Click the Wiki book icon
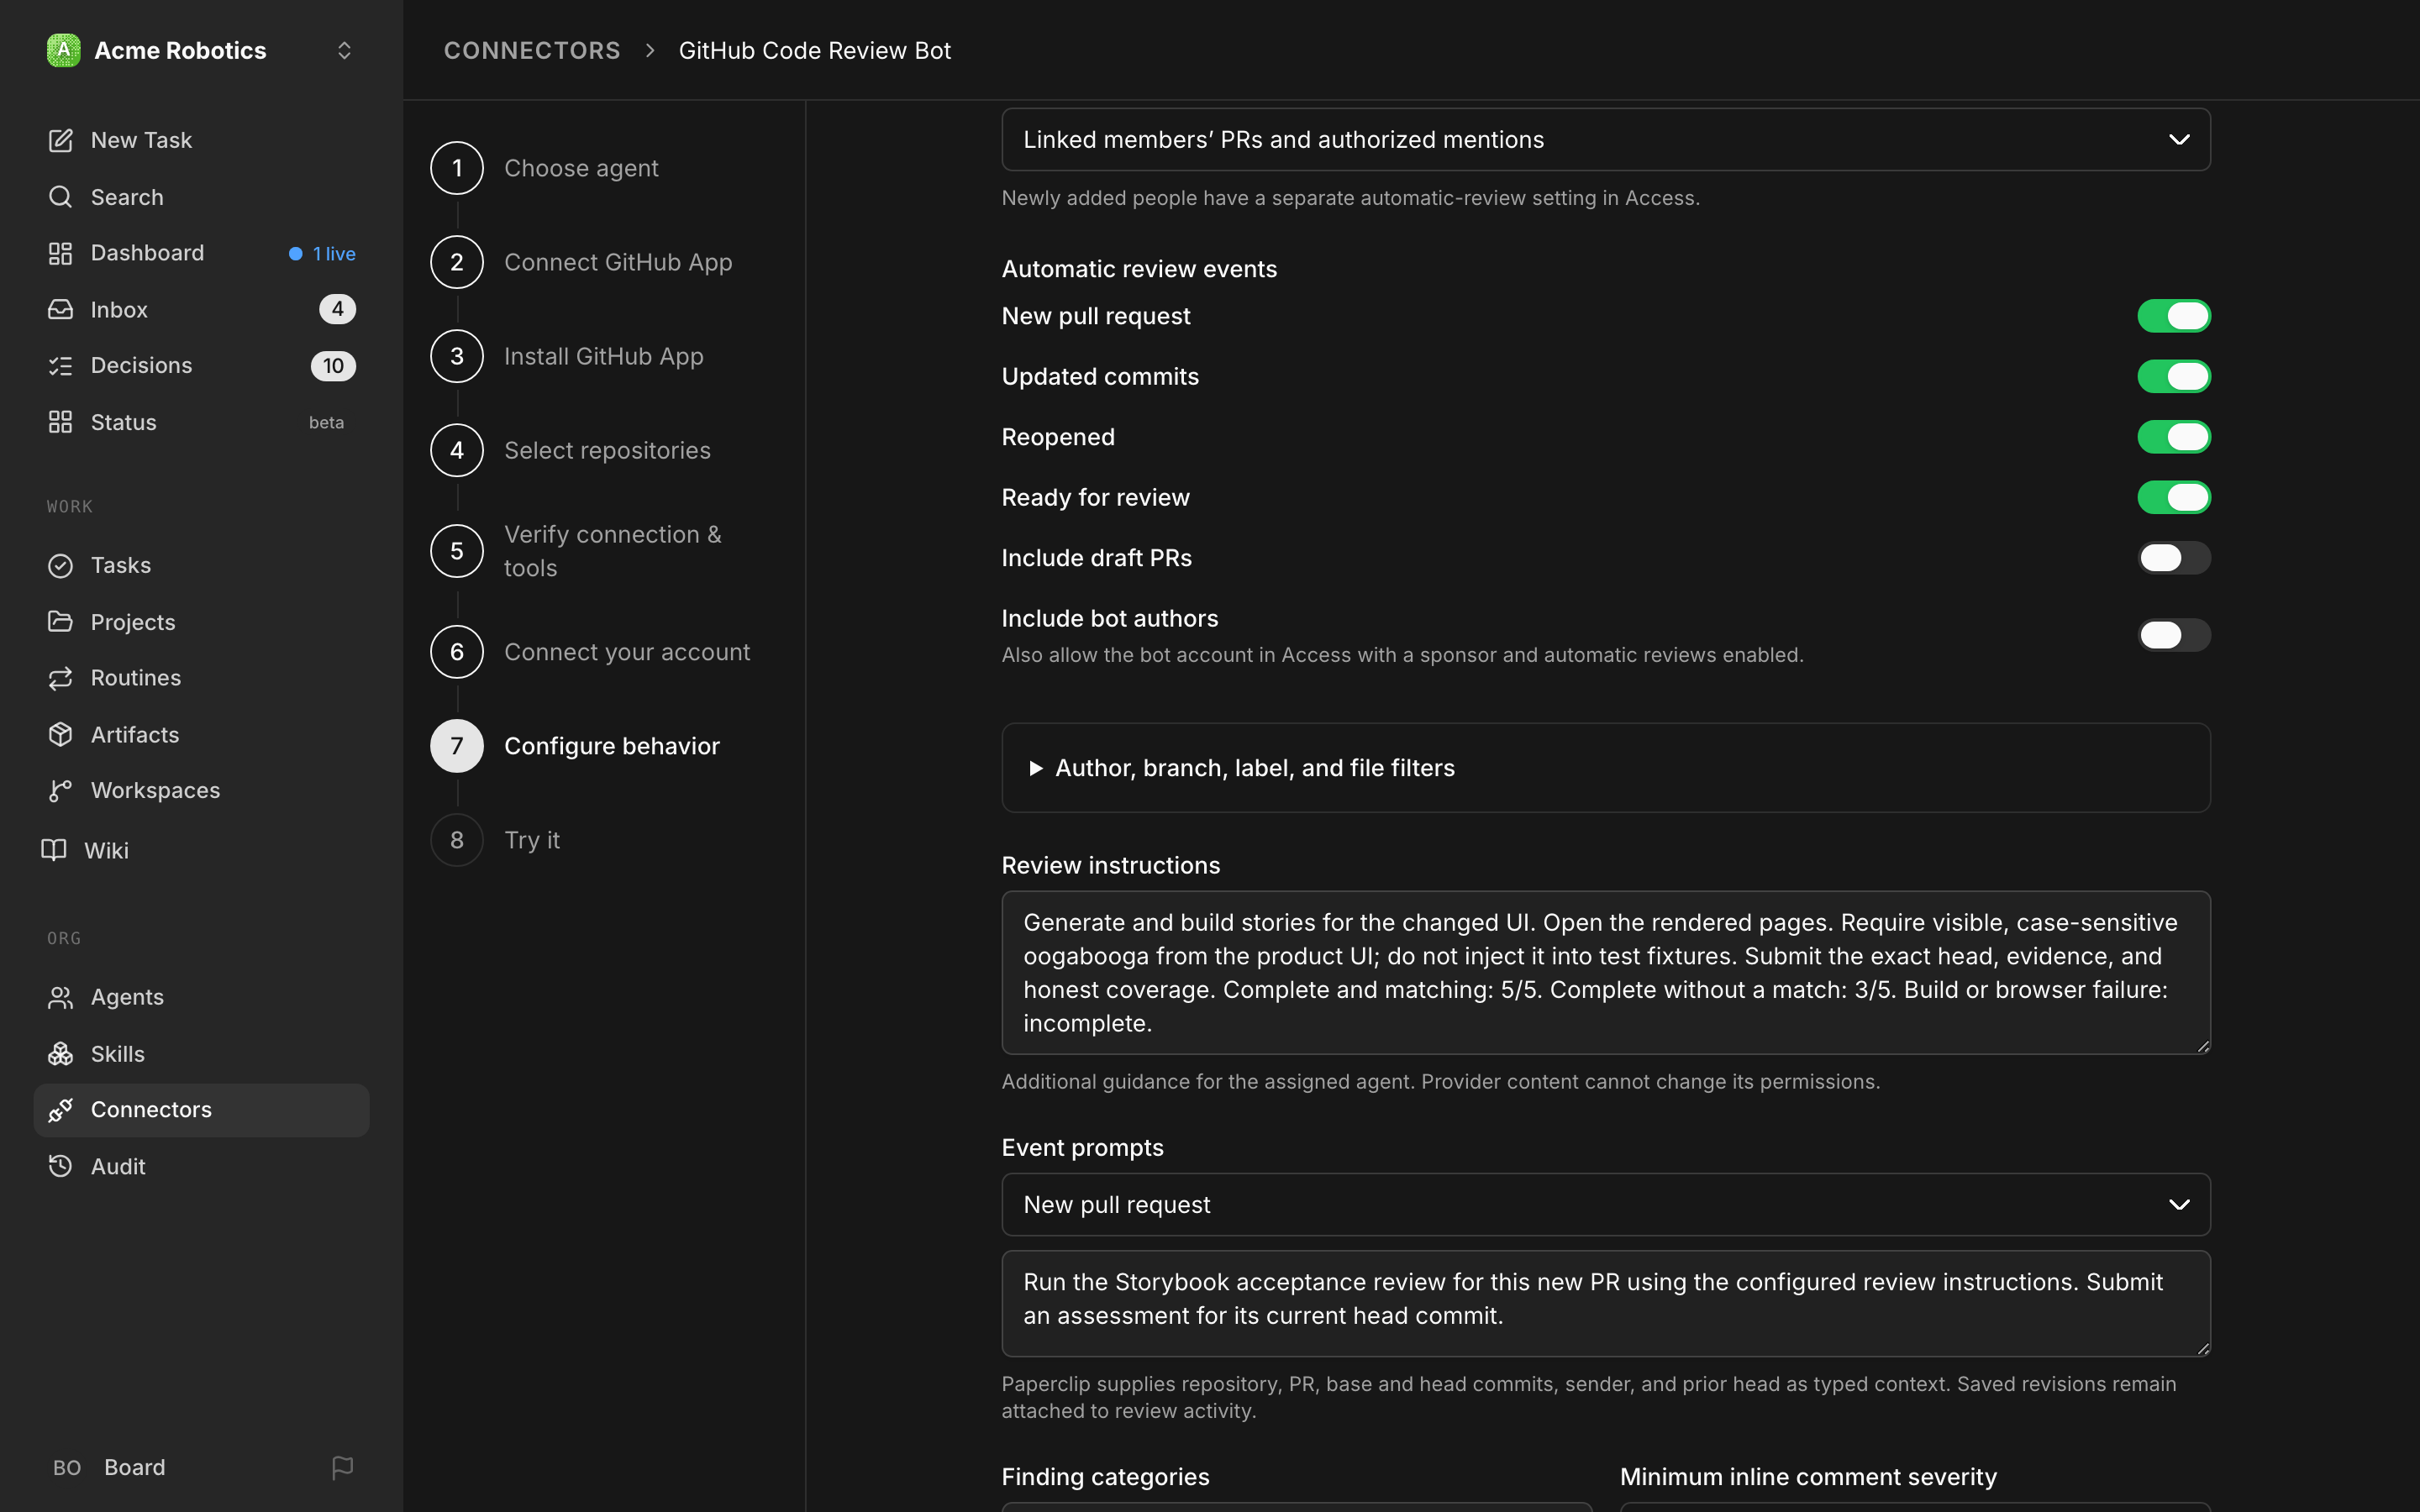2420x1512 pixels. 54,850
